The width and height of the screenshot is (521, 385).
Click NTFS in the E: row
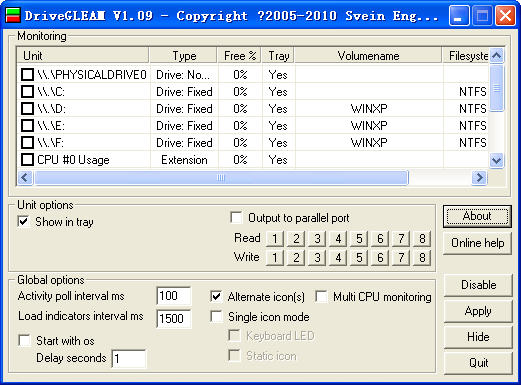[473, 126]
